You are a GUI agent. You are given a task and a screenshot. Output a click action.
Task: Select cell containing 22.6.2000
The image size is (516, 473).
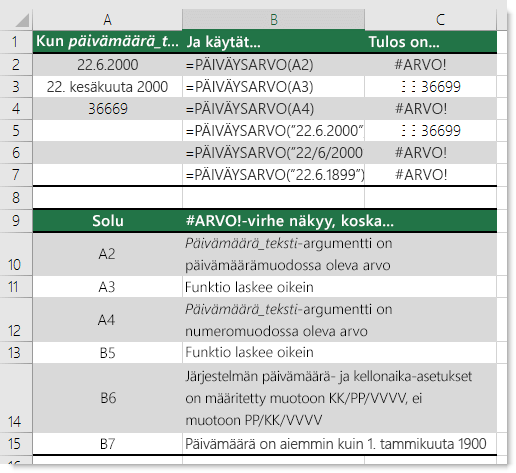(107, 65)
